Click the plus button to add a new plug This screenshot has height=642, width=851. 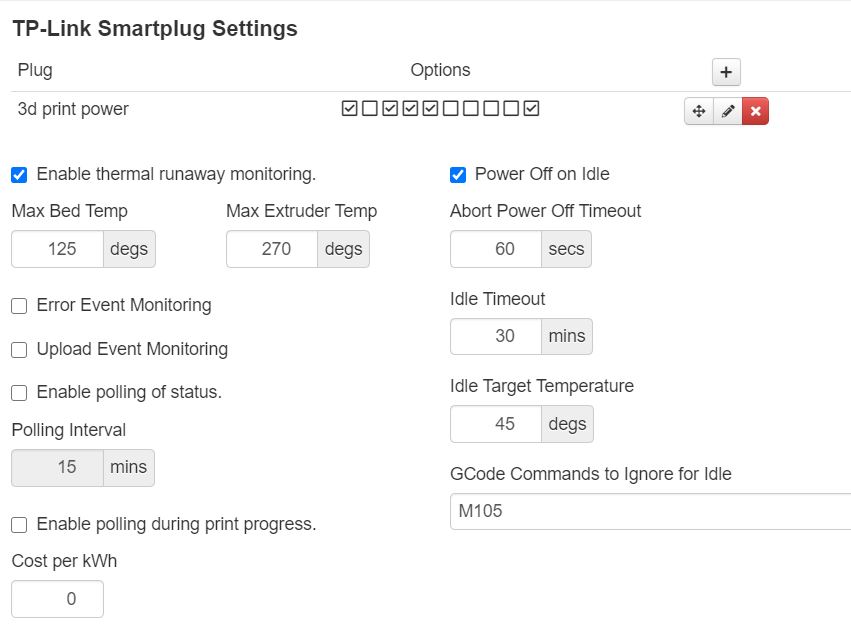click(725, 71)
